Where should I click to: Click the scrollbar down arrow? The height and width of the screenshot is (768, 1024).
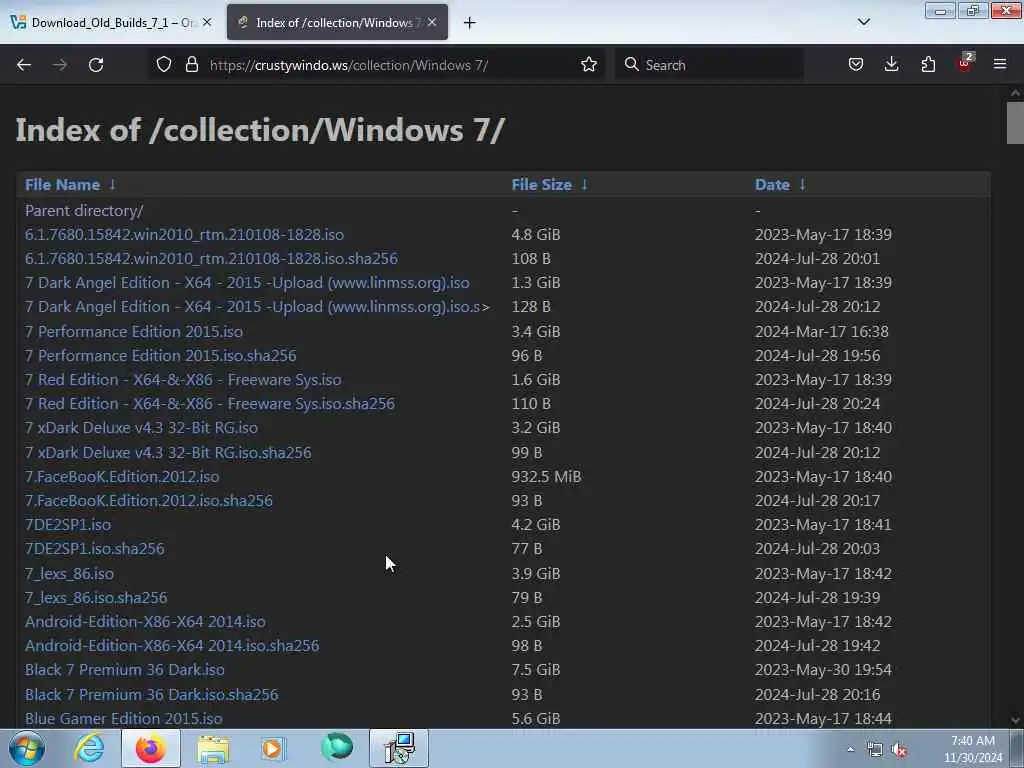coord(1015,720)
